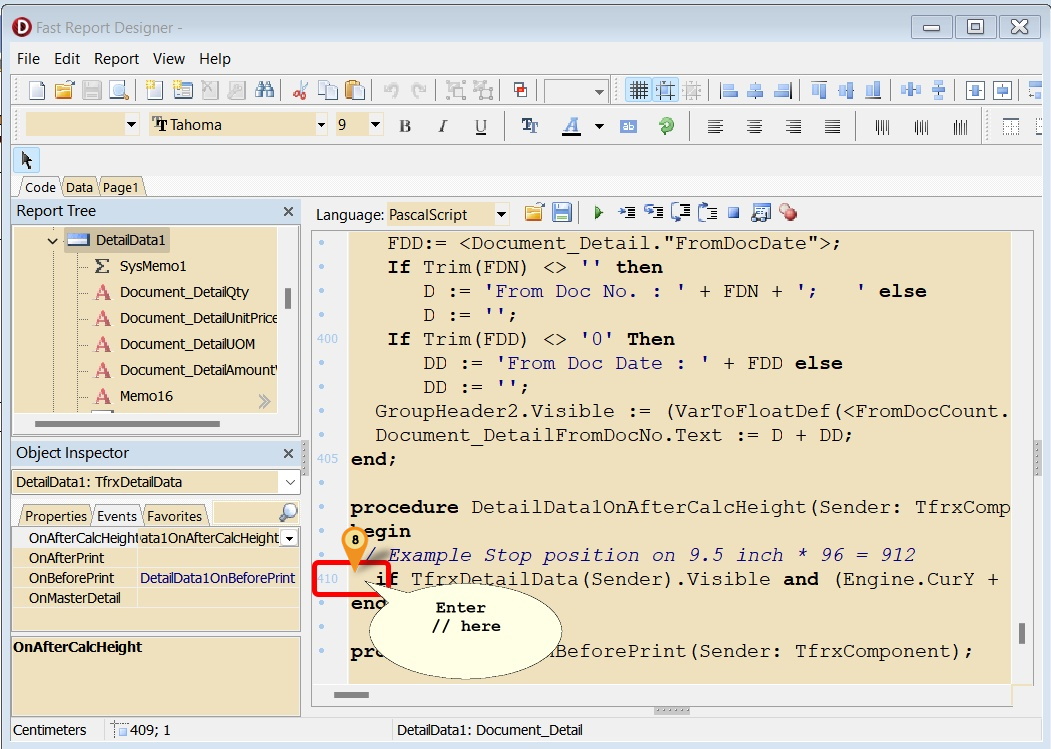Open the Language dropdown showing PascalScript
The width and height of the screenshot is (1051, 749).
[503, 213]
